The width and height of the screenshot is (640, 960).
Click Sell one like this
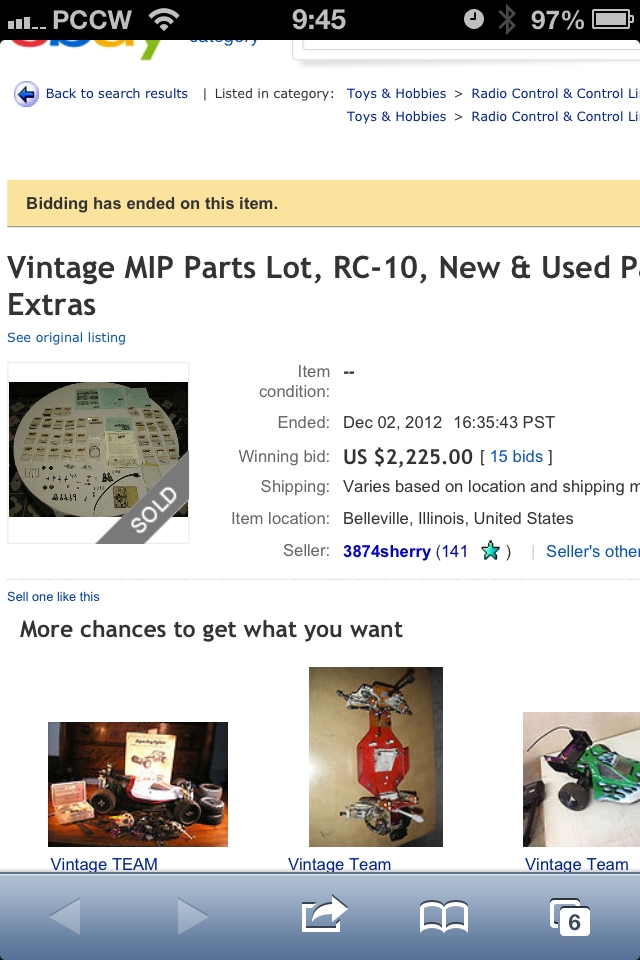pos(53,597)
